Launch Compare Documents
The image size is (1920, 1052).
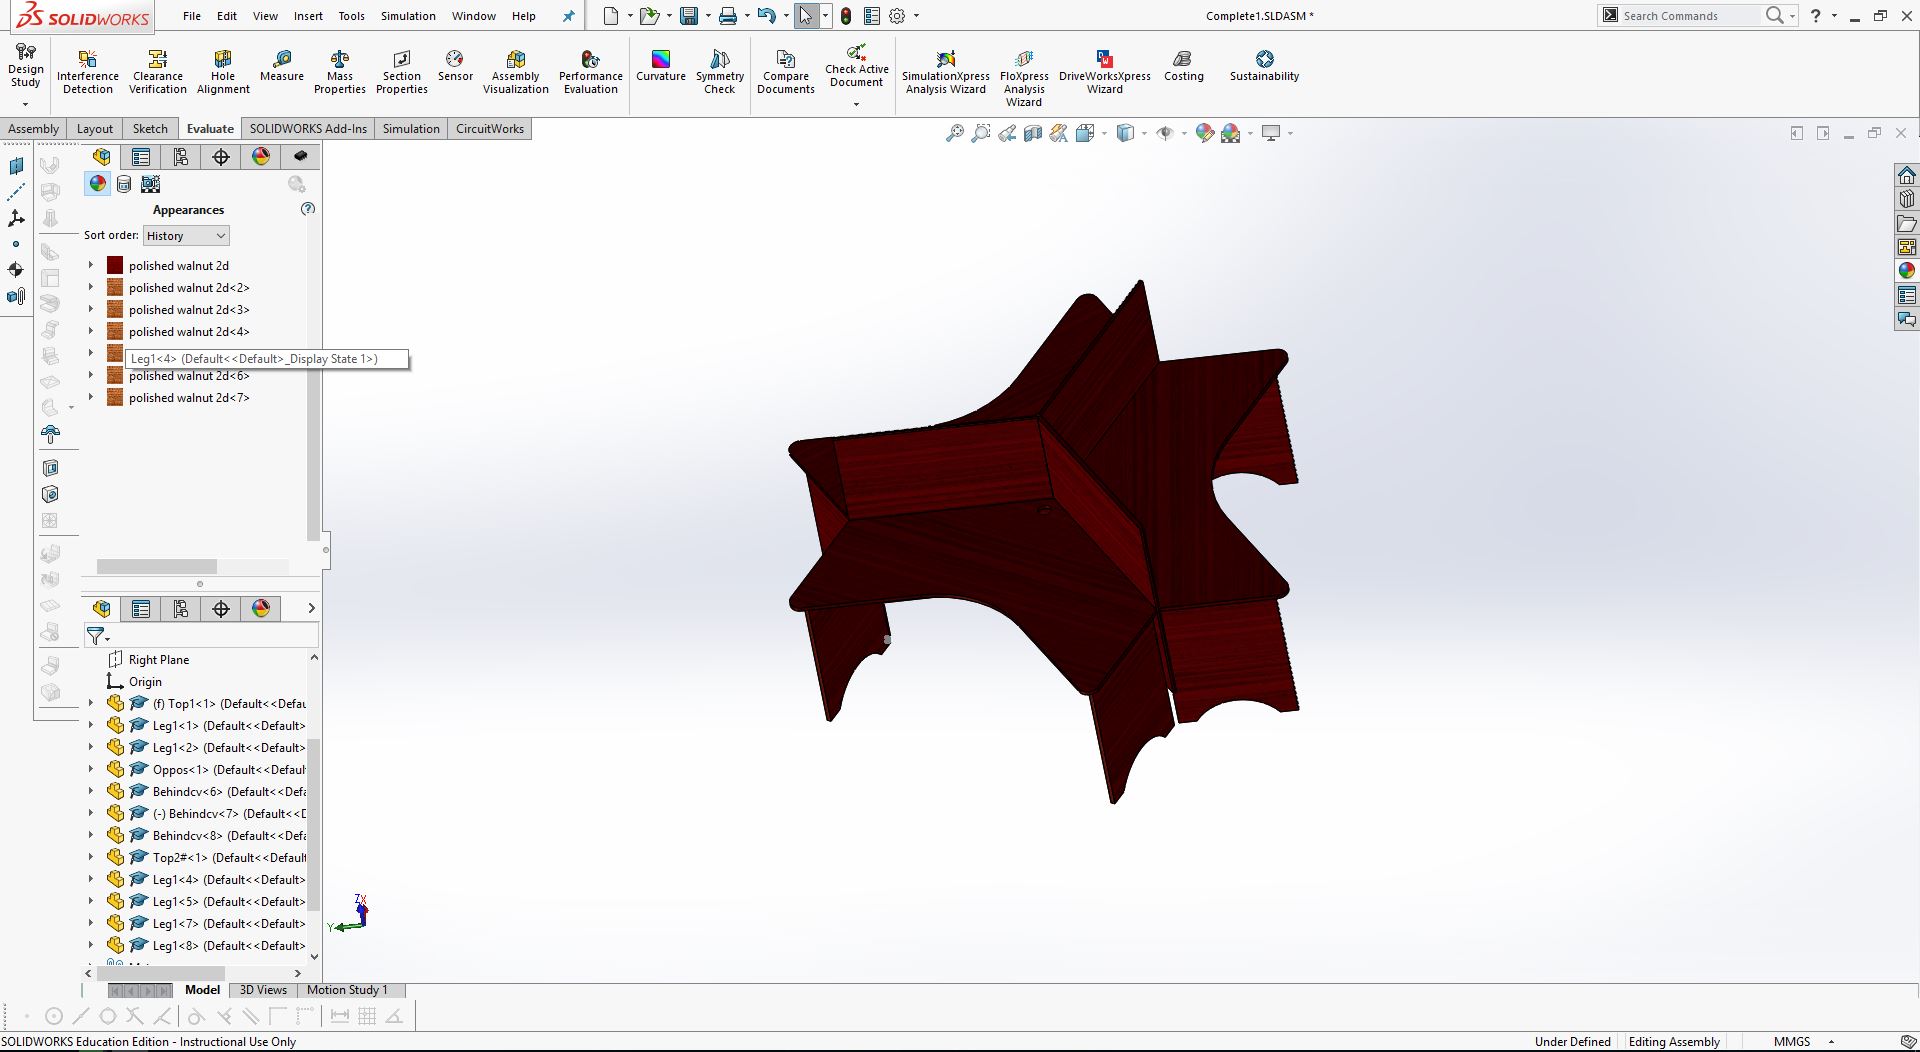(786, 71)
